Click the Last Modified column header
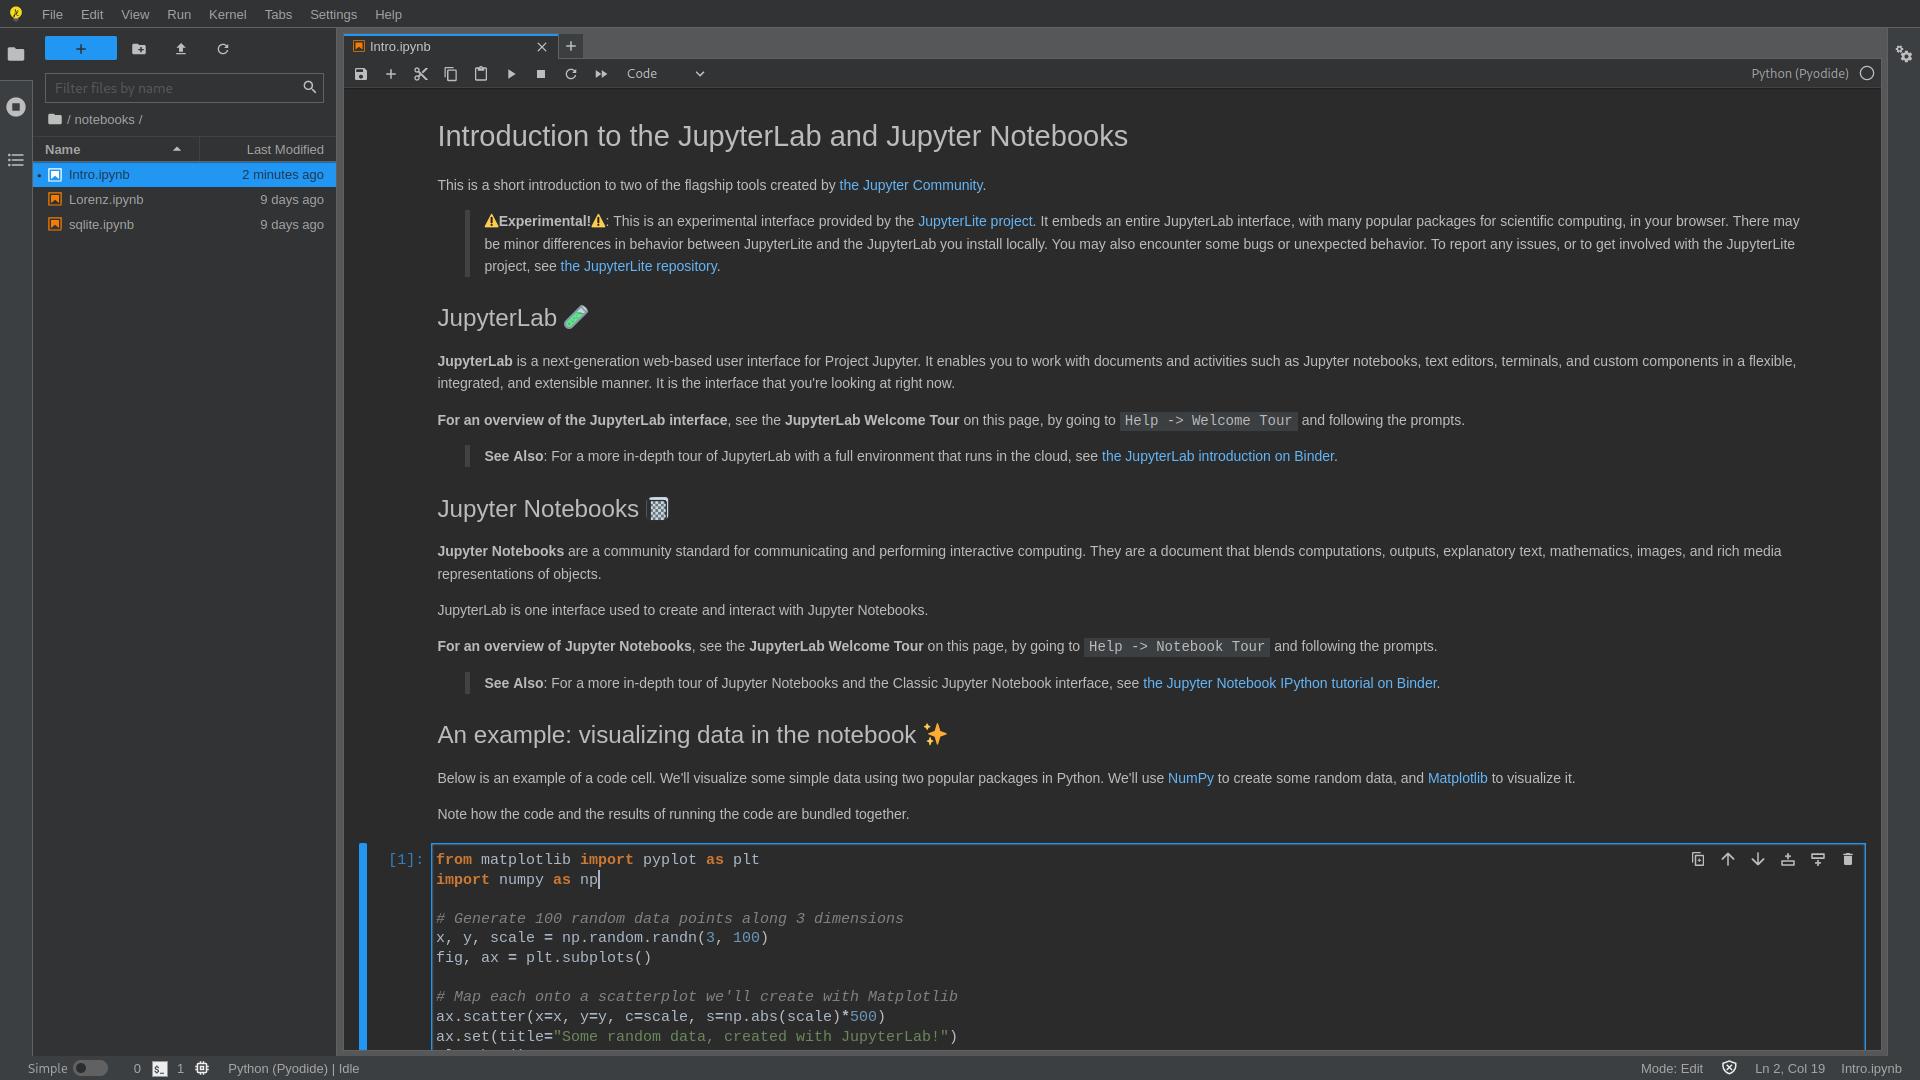 284,149
